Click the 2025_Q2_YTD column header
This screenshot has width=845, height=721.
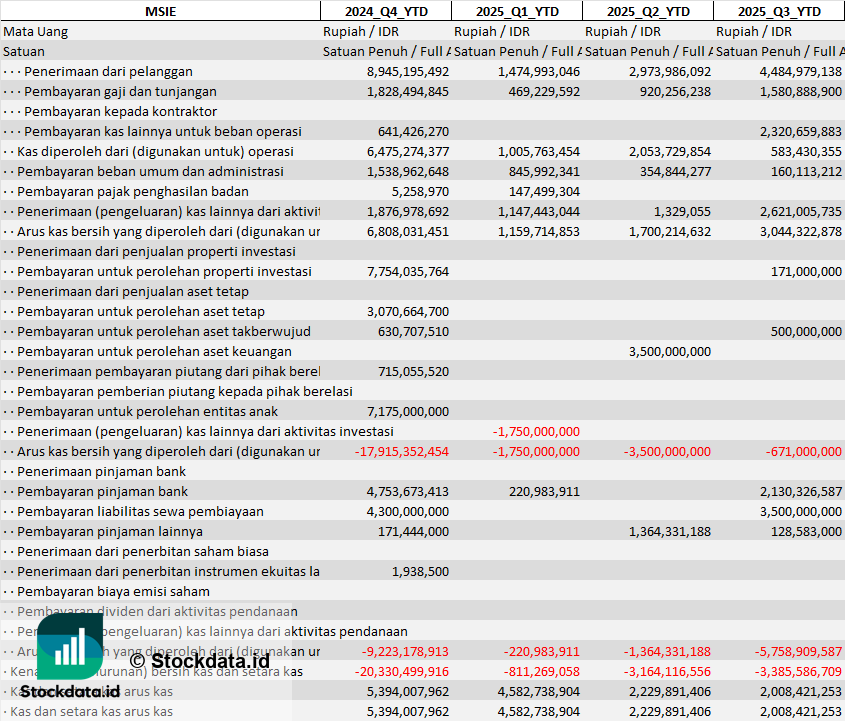point(647,11)
